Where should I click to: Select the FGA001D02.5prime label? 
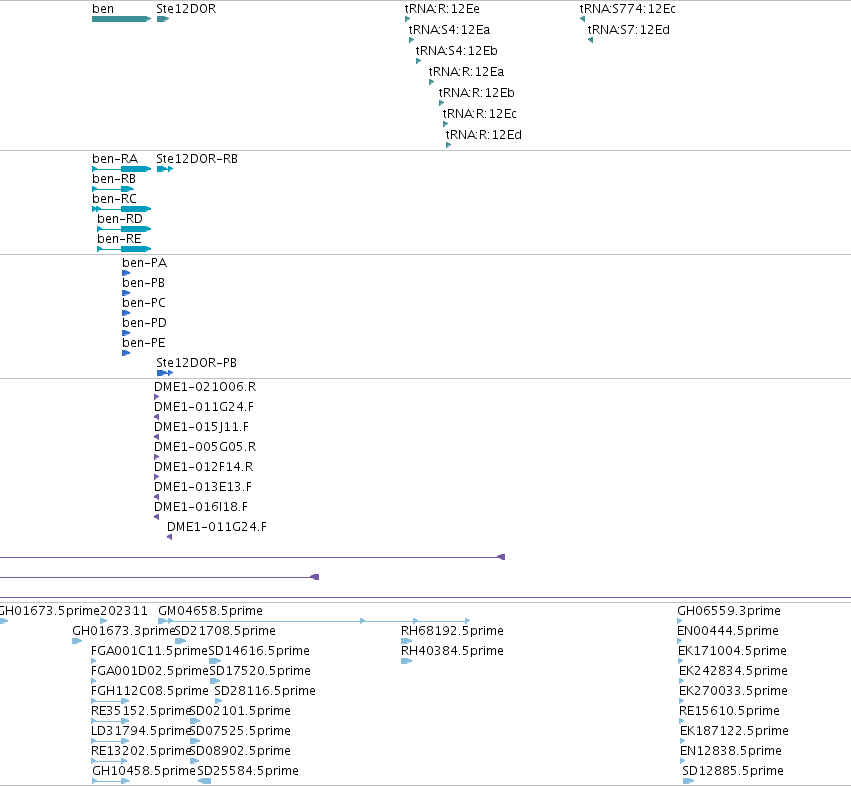(x=150, y=671)
